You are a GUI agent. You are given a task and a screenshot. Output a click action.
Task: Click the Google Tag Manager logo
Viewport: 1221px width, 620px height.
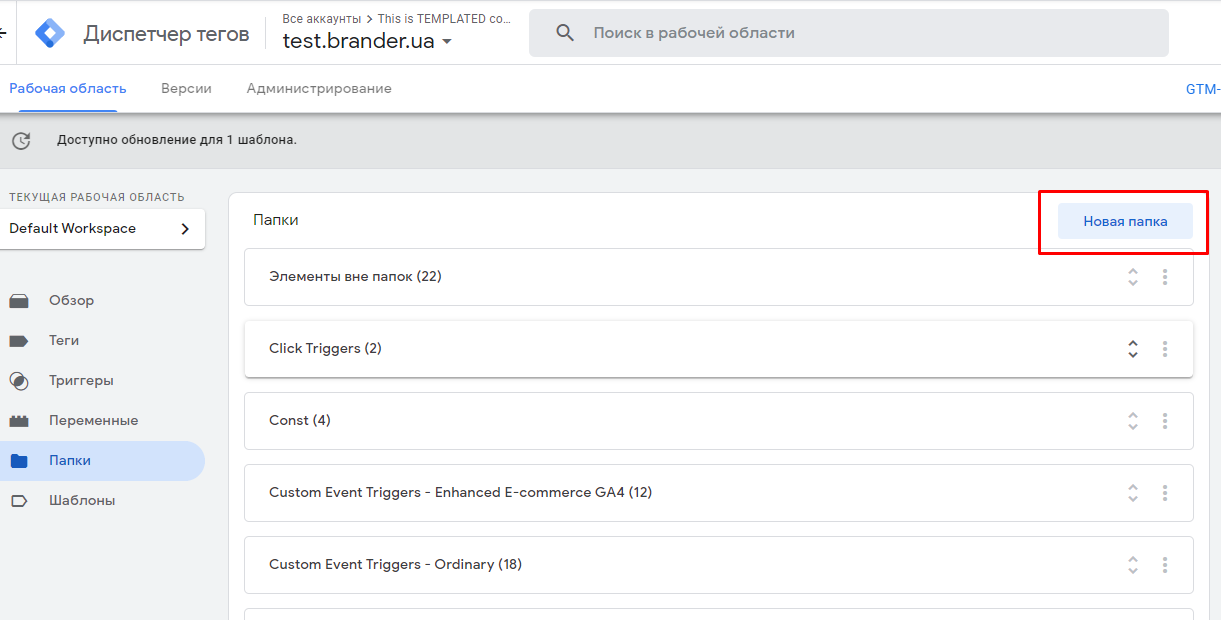click(49, 33)
